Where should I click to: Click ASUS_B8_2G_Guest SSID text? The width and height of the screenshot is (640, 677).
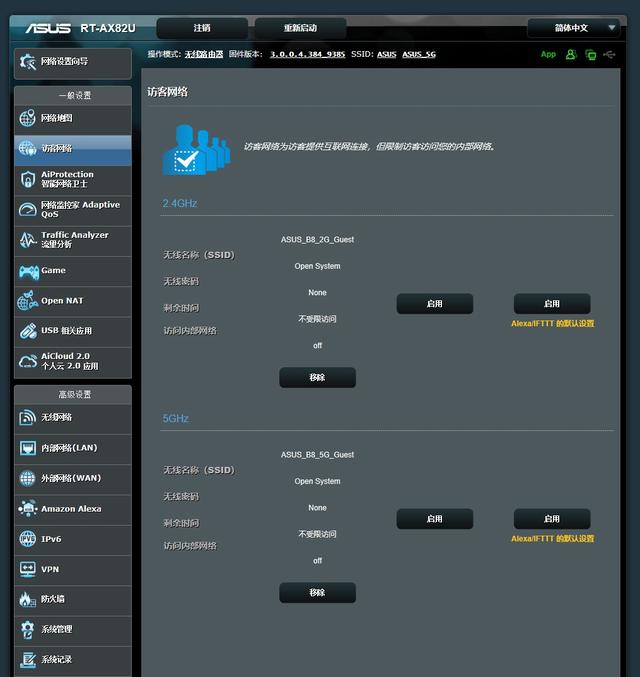pyautogui.click(x=317, y=240)
